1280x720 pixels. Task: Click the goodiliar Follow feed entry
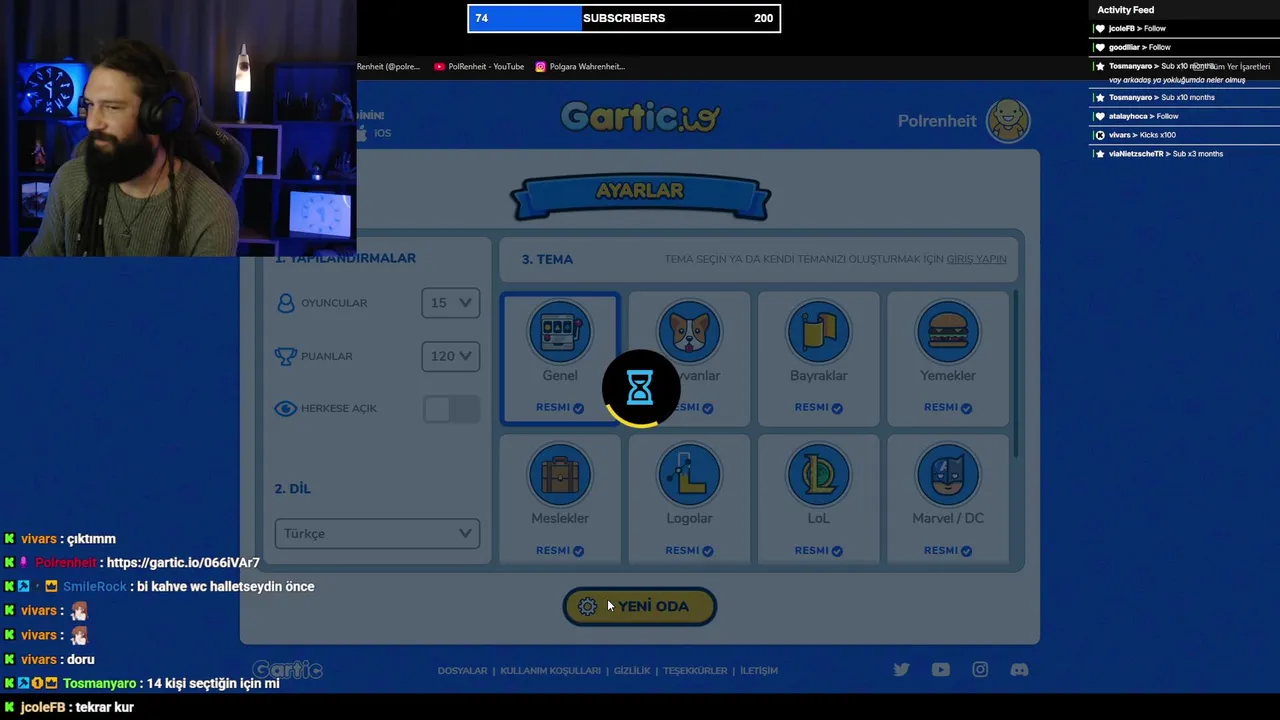(1140, 47)
